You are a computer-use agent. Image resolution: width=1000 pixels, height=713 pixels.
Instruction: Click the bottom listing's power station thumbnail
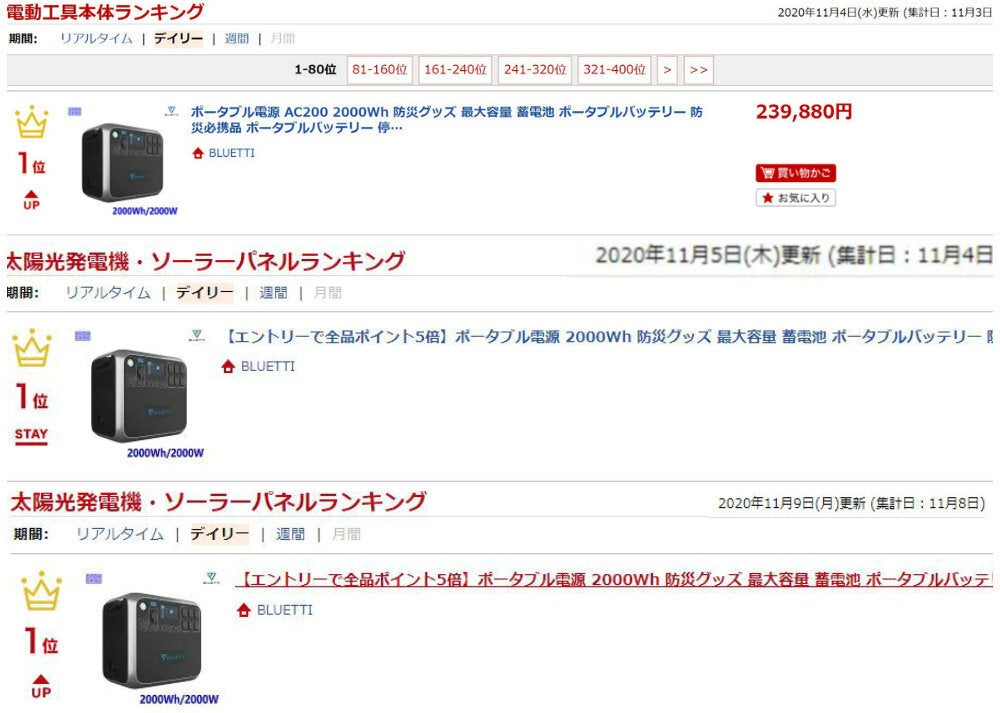(x=152, y=640)
